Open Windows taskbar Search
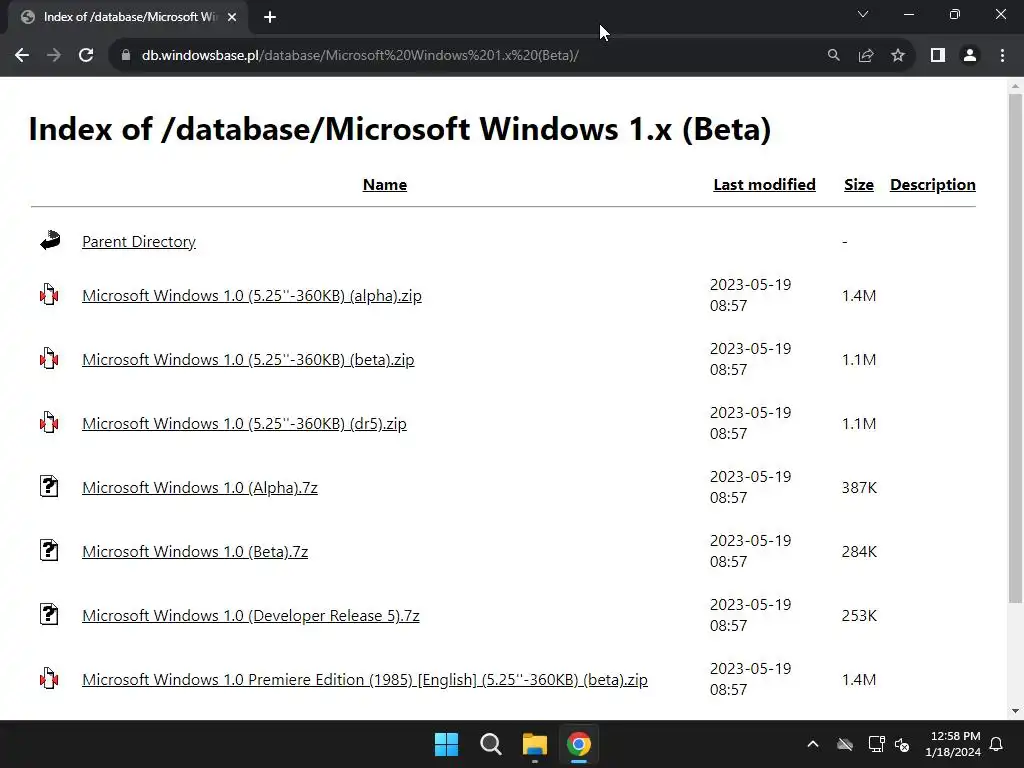 click(x=490, y=744)
